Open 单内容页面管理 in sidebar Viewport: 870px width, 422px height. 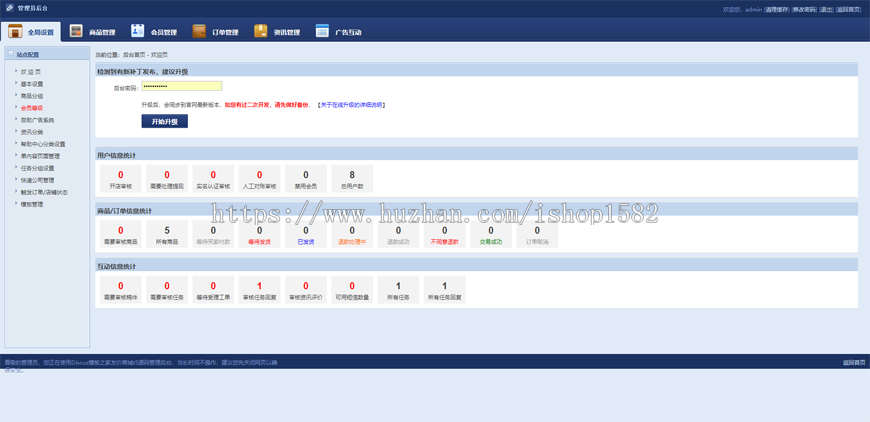40,156
